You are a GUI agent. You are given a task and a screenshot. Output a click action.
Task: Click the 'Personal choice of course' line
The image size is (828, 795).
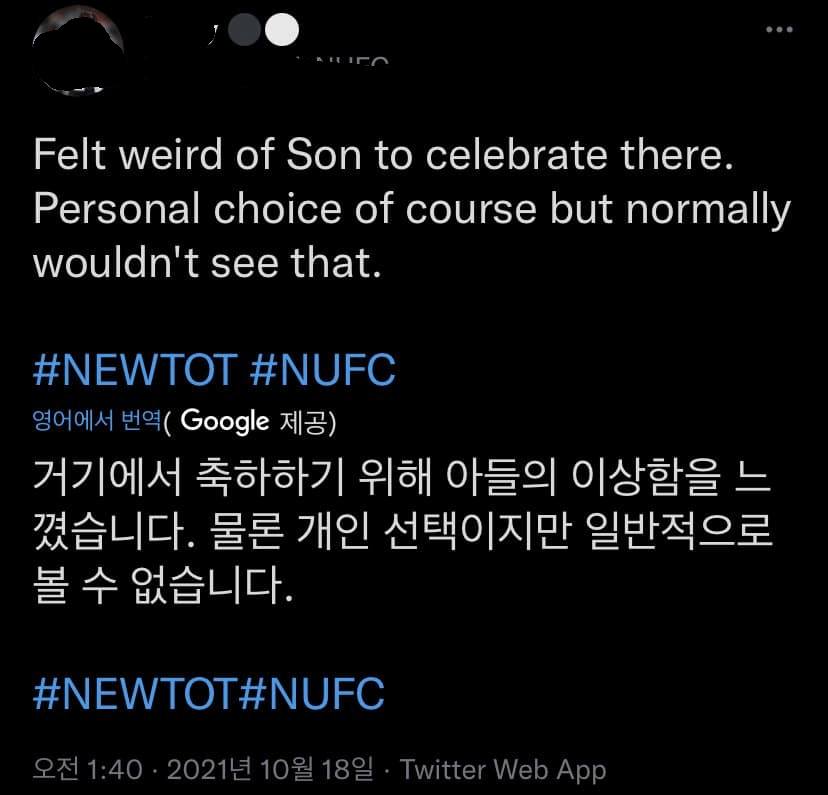pos(411,208)
